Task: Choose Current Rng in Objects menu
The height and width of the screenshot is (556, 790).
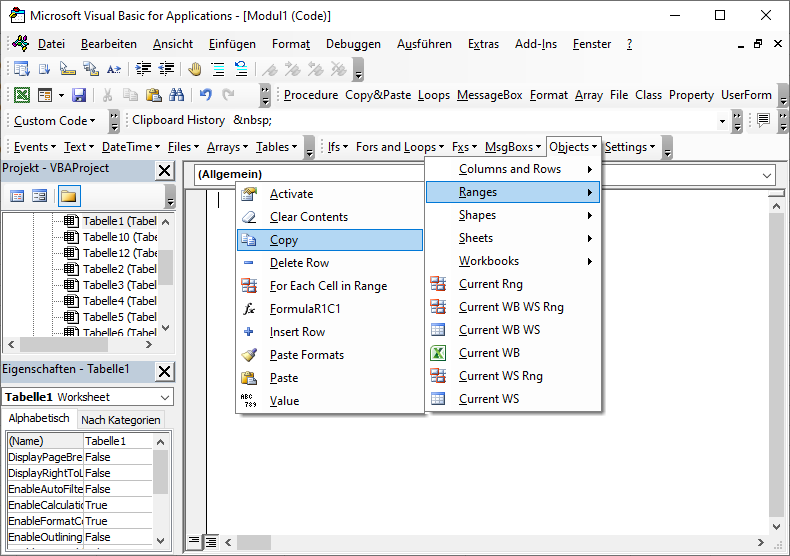Action: coord(513,284)
